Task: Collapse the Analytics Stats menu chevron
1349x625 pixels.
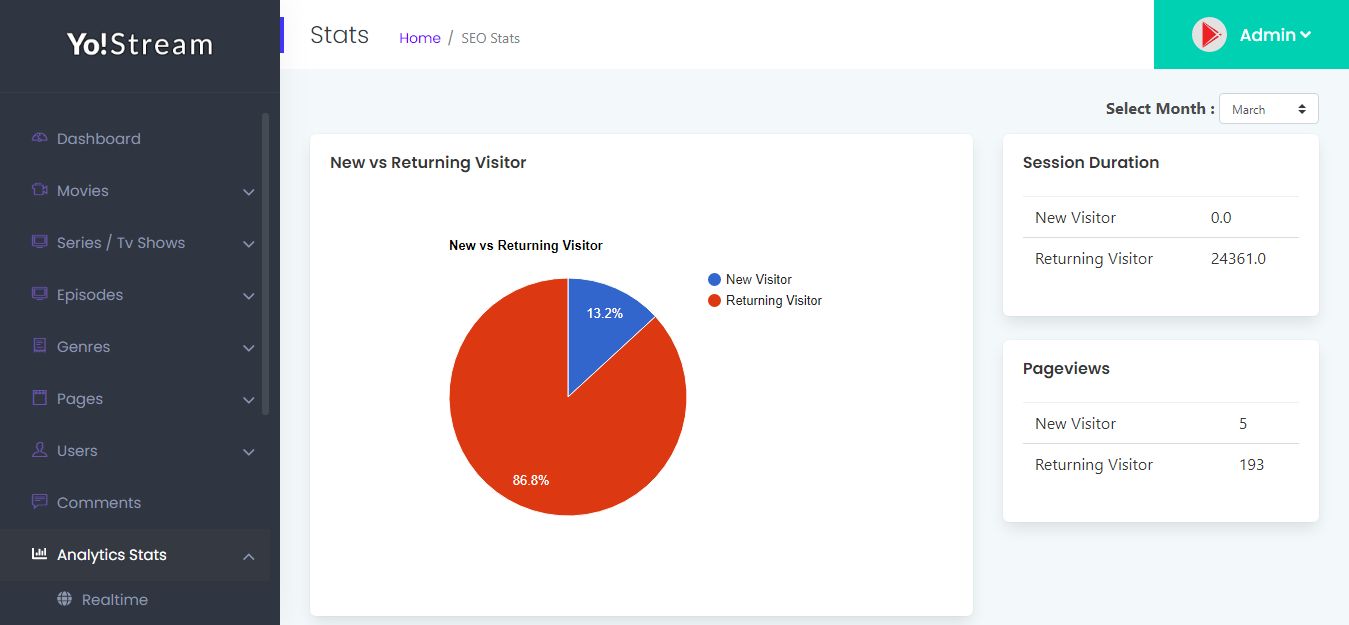Action: (249, 556)
